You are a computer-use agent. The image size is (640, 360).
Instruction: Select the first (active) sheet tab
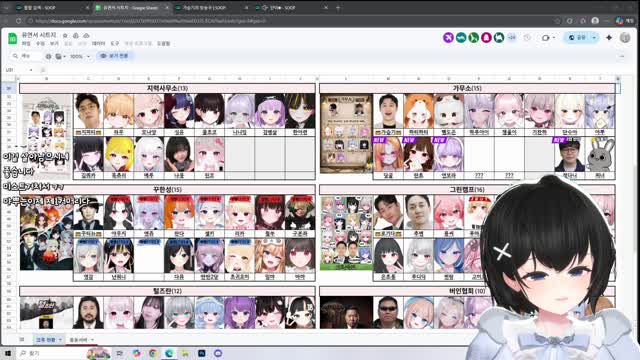(48, 339)
